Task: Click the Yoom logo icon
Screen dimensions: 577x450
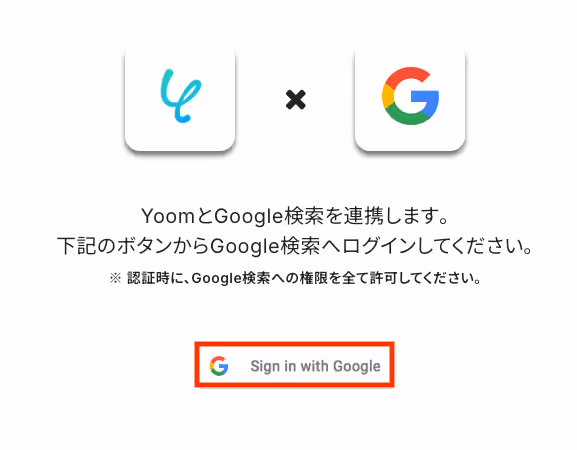Action: (180, 96)
